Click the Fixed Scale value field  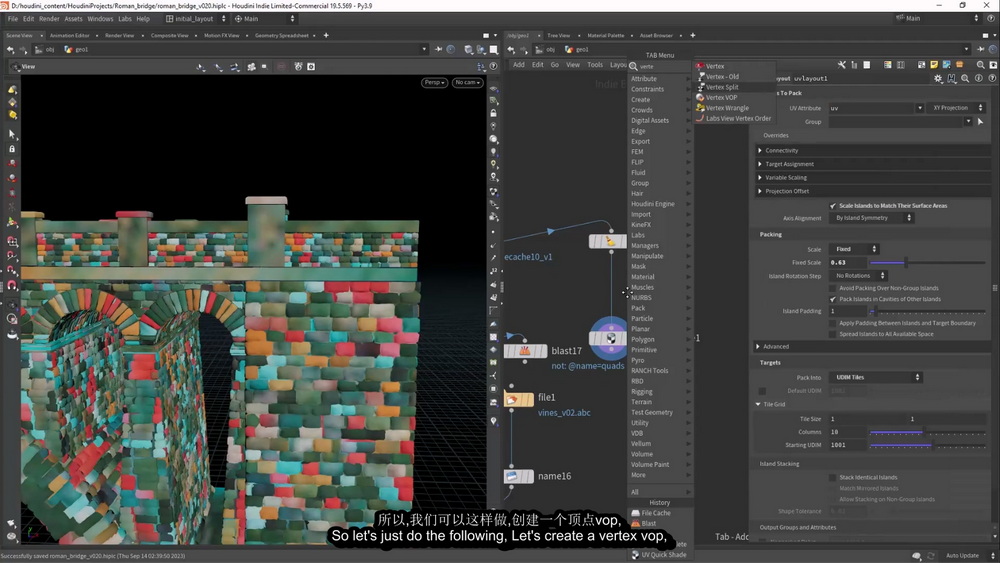(848, 263)
